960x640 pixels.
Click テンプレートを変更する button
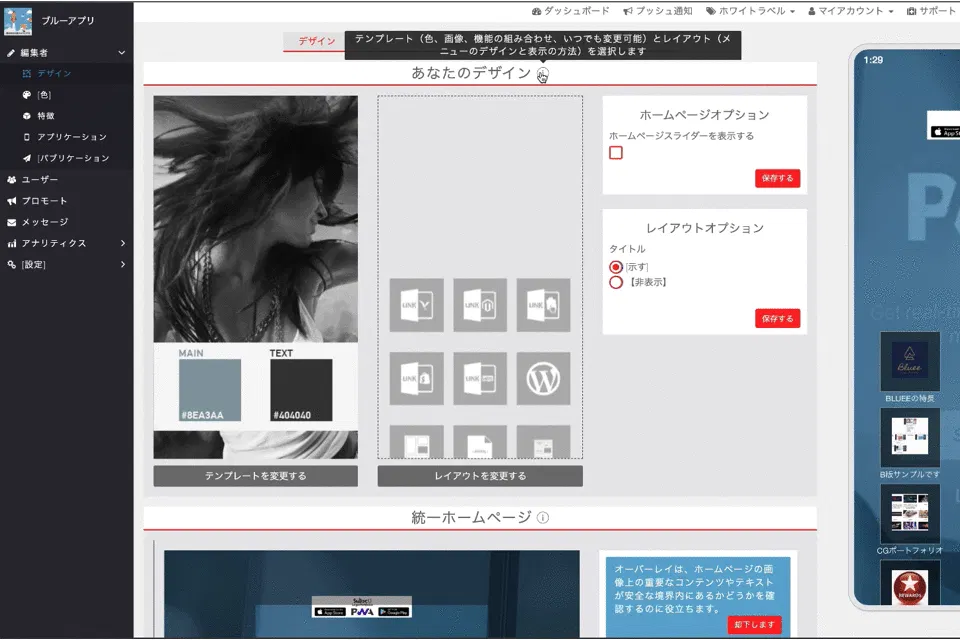255,476
